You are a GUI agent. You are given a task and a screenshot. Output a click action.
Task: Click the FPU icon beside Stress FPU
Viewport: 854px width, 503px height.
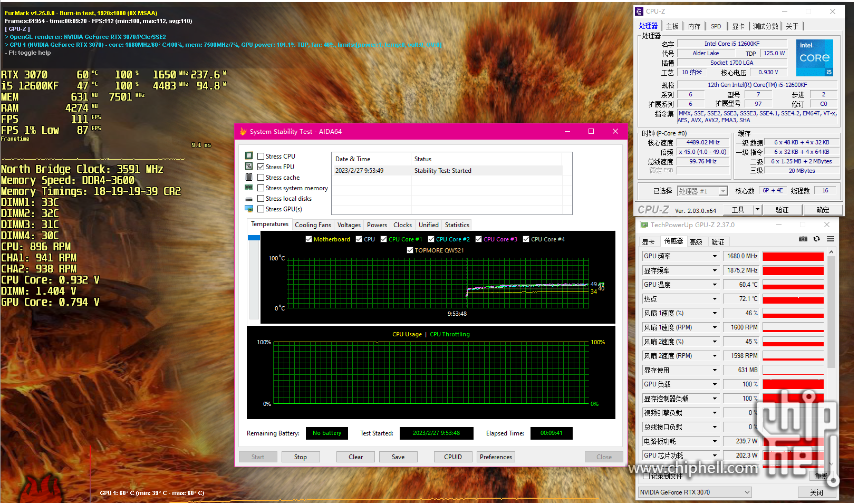click(x=249, y=167)
